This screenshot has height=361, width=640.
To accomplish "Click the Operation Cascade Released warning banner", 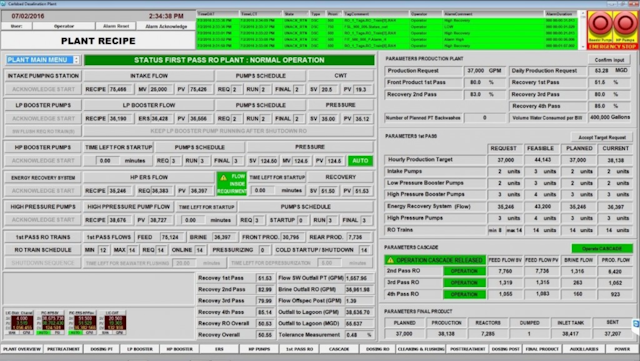I will click(435, 260).
